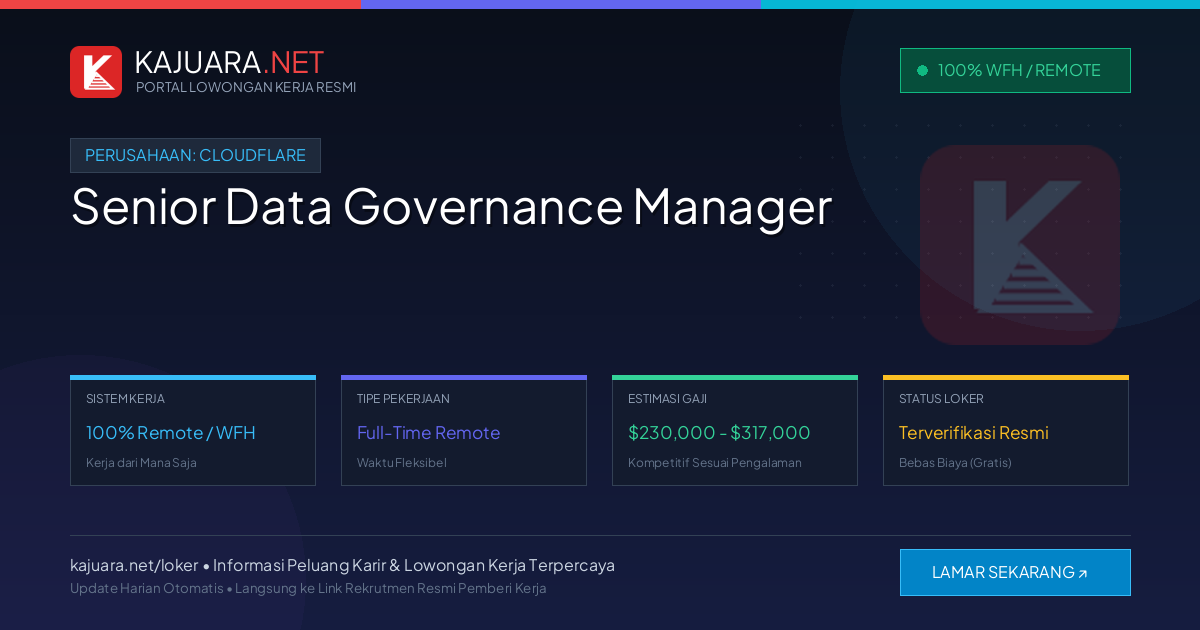Select the Terverifikasi Resmi status
The image size is (1200, 630).
[974, 433]
